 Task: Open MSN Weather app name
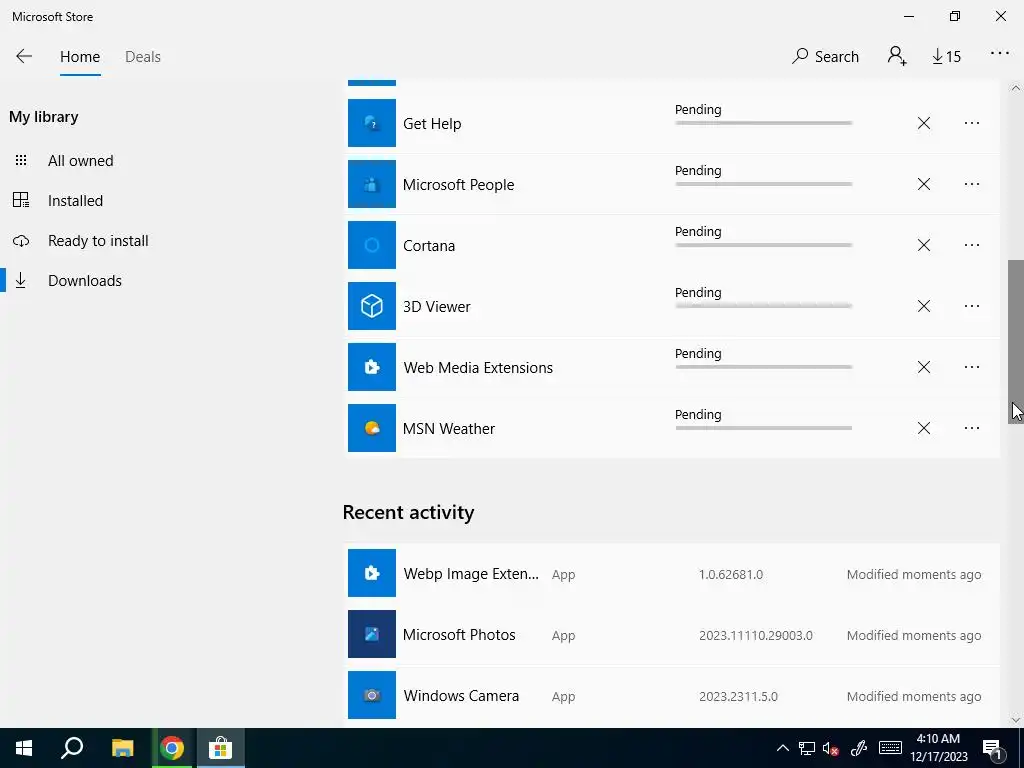click(449, 428)
